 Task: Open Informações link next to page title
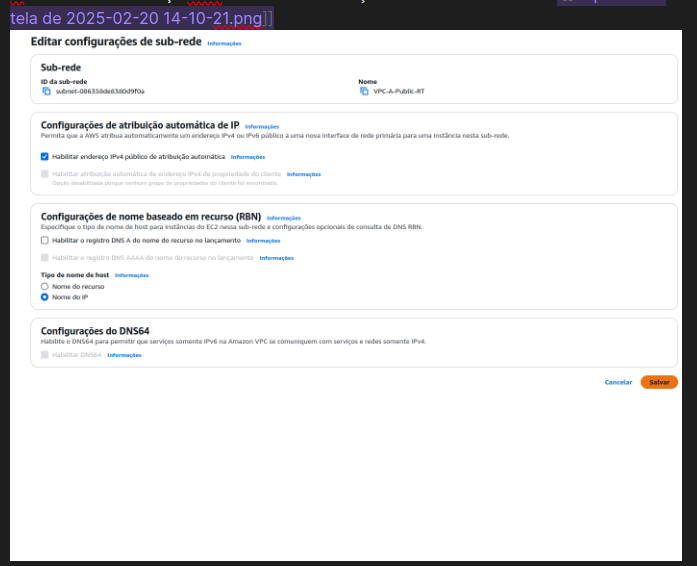tap(224, 44)
